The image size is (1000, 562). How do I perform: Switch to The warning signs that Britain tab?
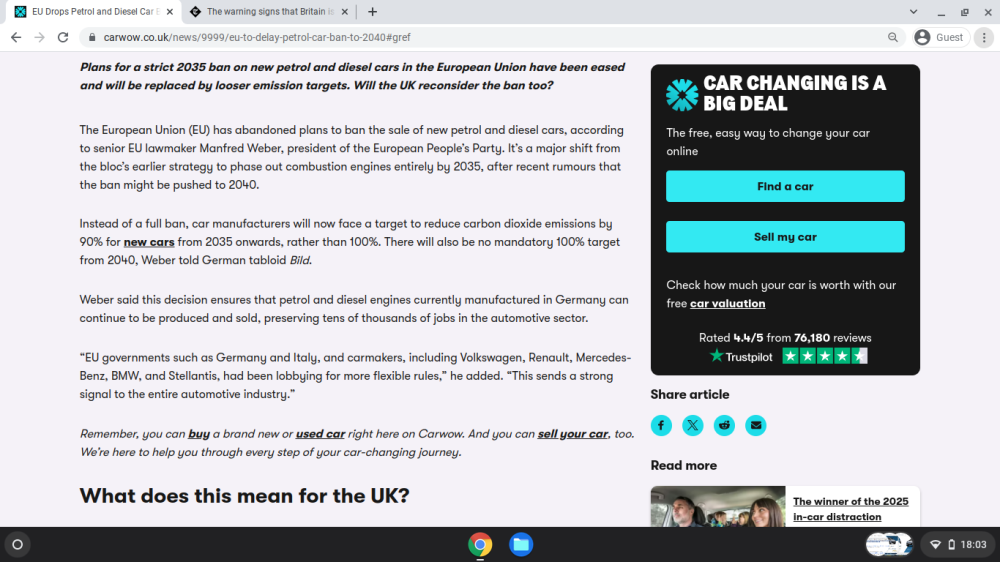tap(270, 11)
